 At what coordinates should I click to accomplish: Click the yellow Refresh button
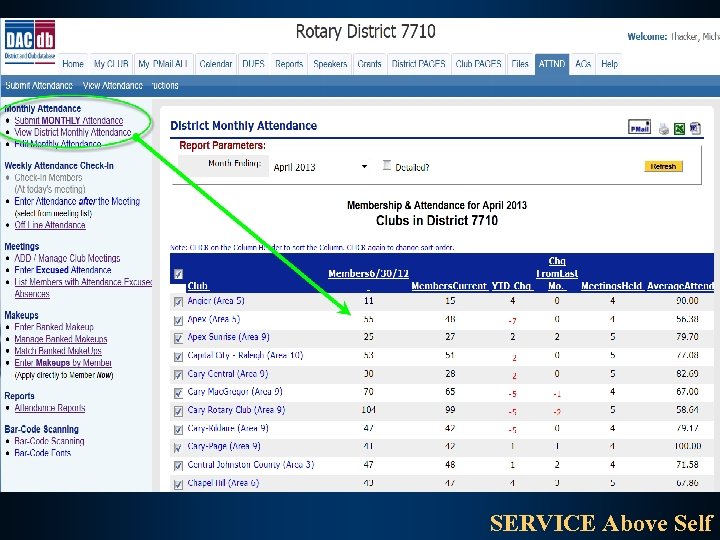pos(663,166)
